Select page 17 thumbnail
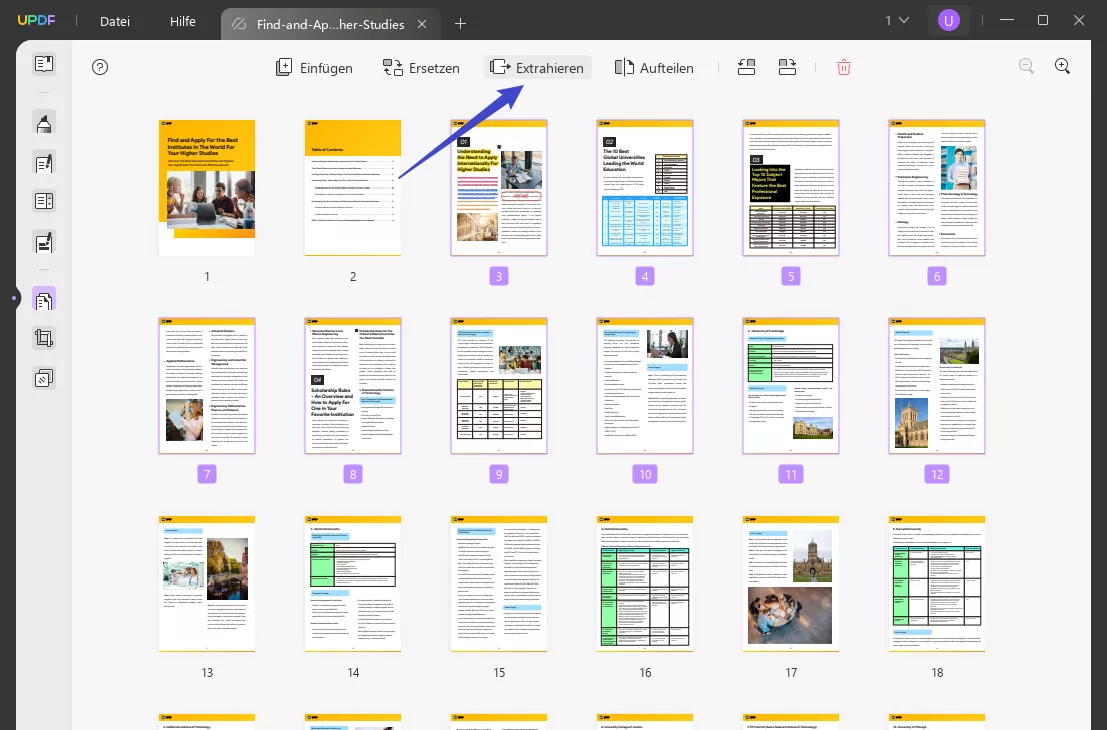Image resolution: width=1107 pixels, height=730 pixels. [791, 584]
